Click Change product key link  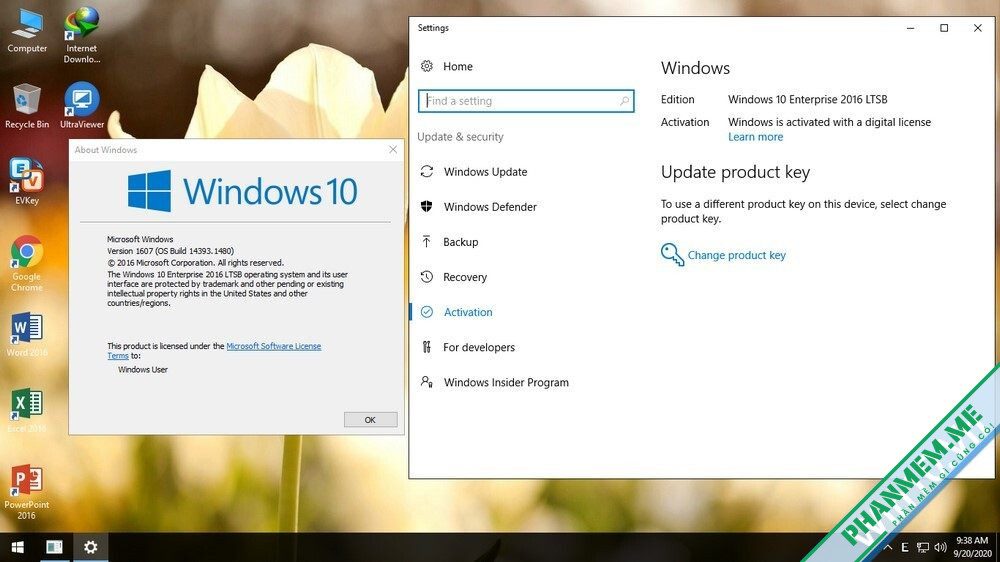coord(737,255)
